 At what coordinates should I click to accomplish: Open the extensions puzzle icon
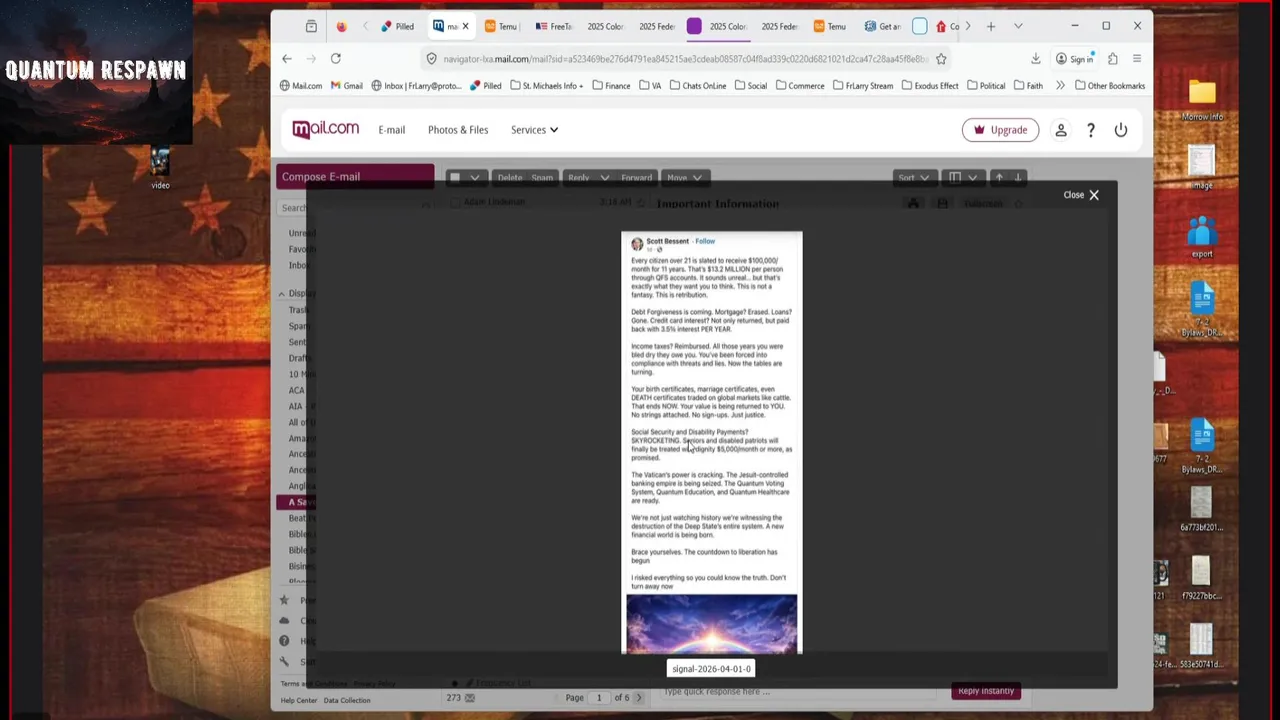coord(1113,59)
